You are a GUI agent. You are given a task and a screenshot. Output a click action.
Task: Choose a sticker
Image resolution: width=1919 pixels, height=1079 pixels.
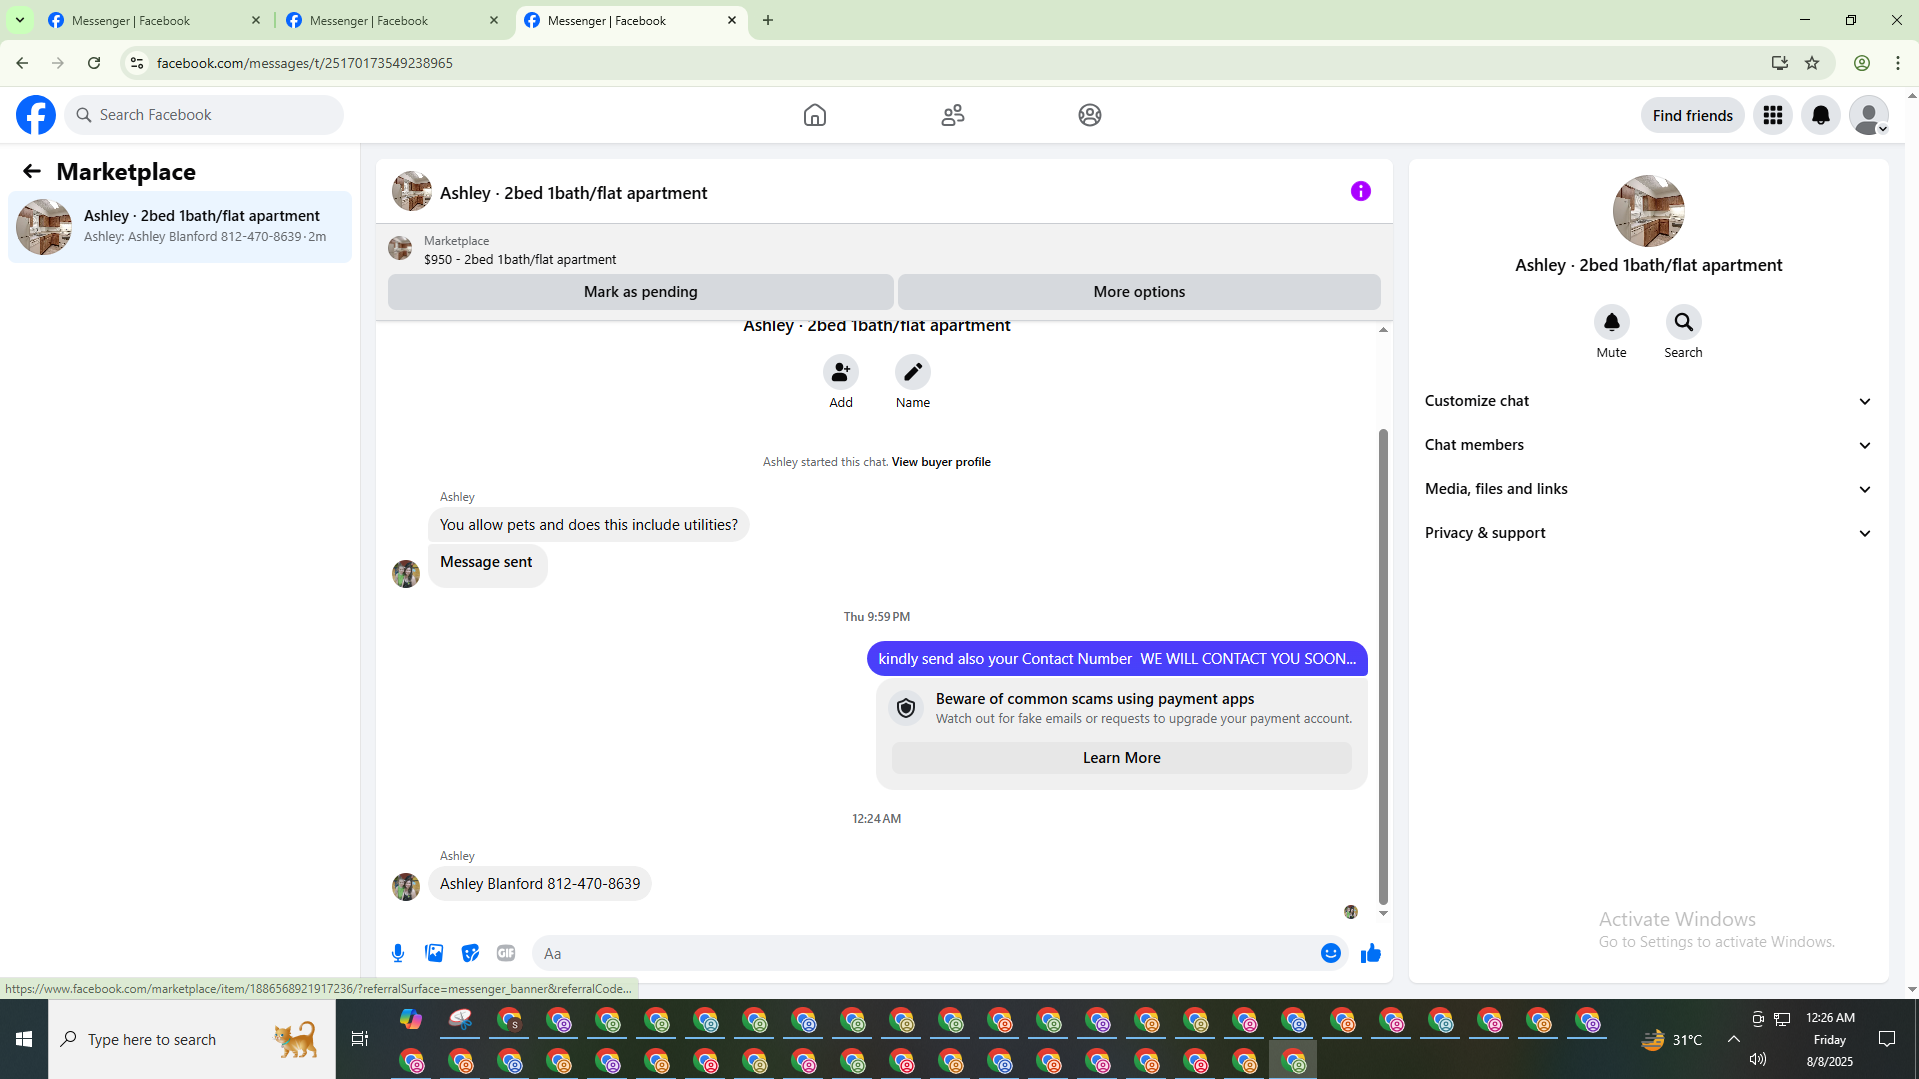[x=470, y=953]
